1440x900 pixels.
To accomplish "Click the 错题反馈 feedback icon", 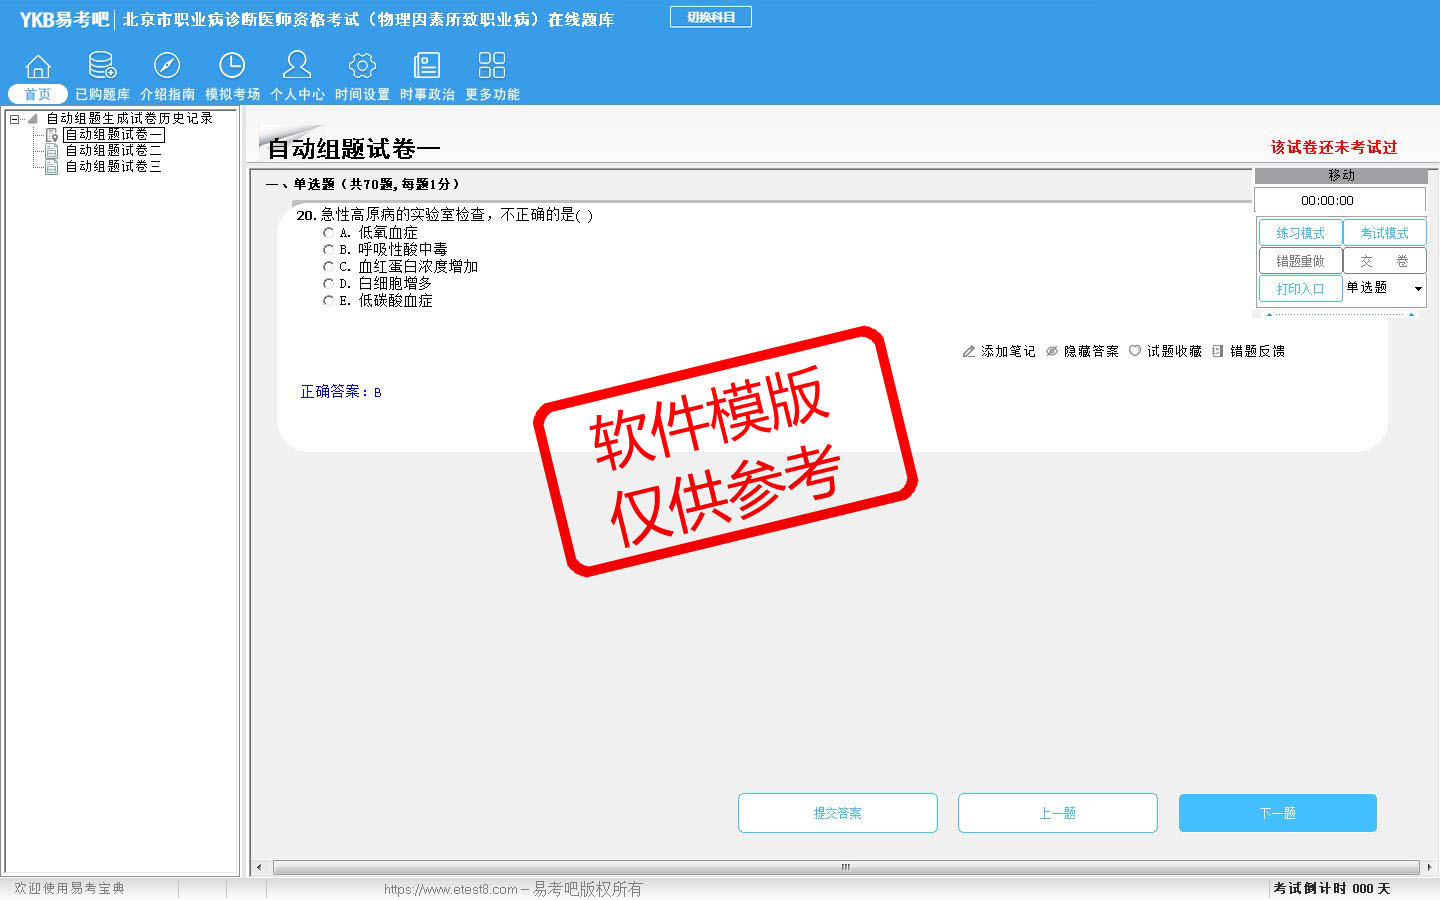I will [x=1218, y=351].
